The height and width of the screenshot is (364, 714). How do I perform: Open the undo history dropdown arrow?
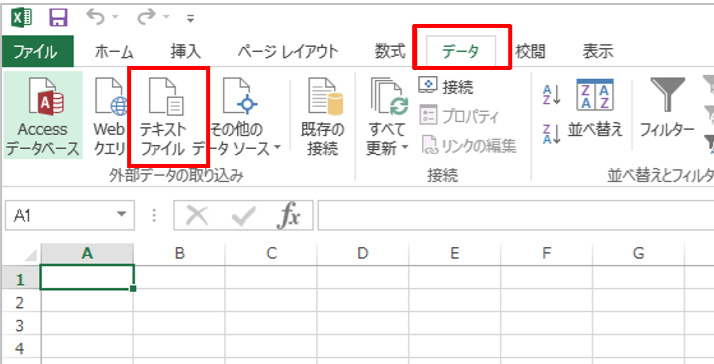pyautogui.click(x=115, y=18)
